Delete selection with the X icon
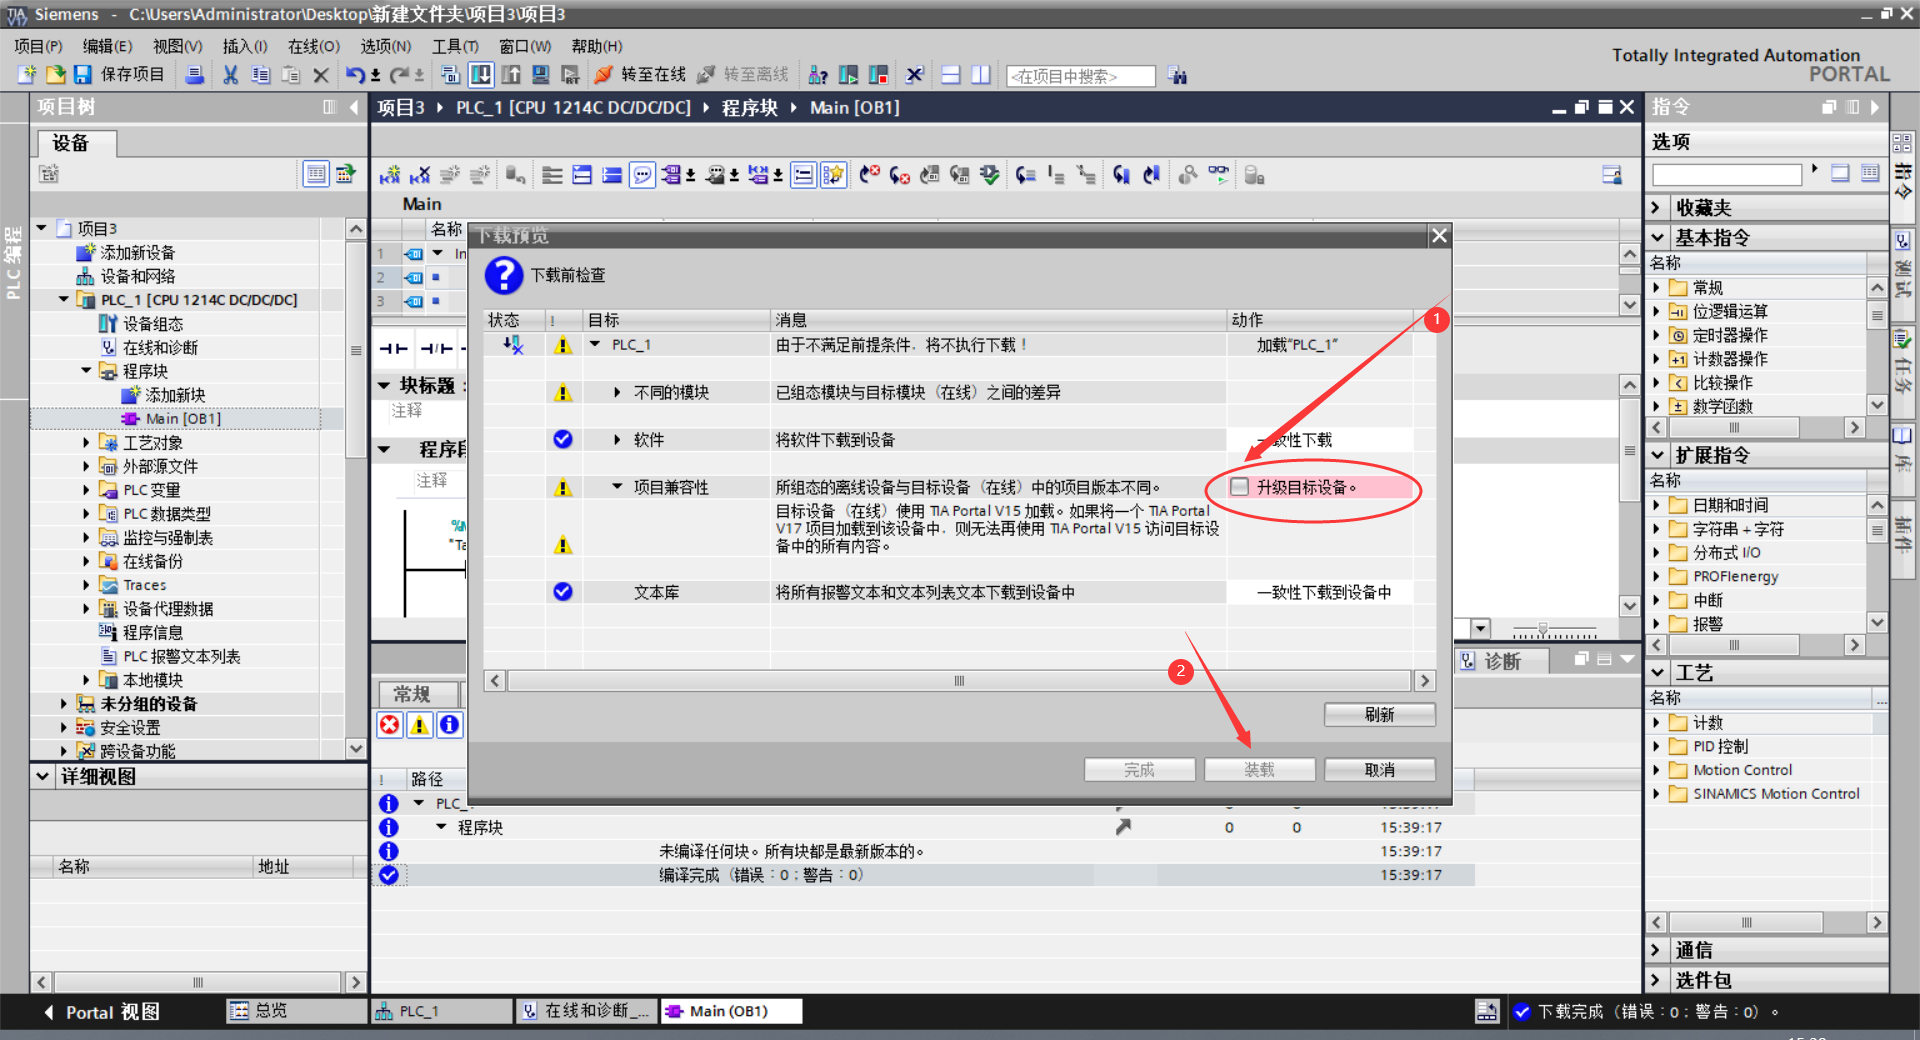This screenshot has width=1920, height=1040. (x=321, y=75)
